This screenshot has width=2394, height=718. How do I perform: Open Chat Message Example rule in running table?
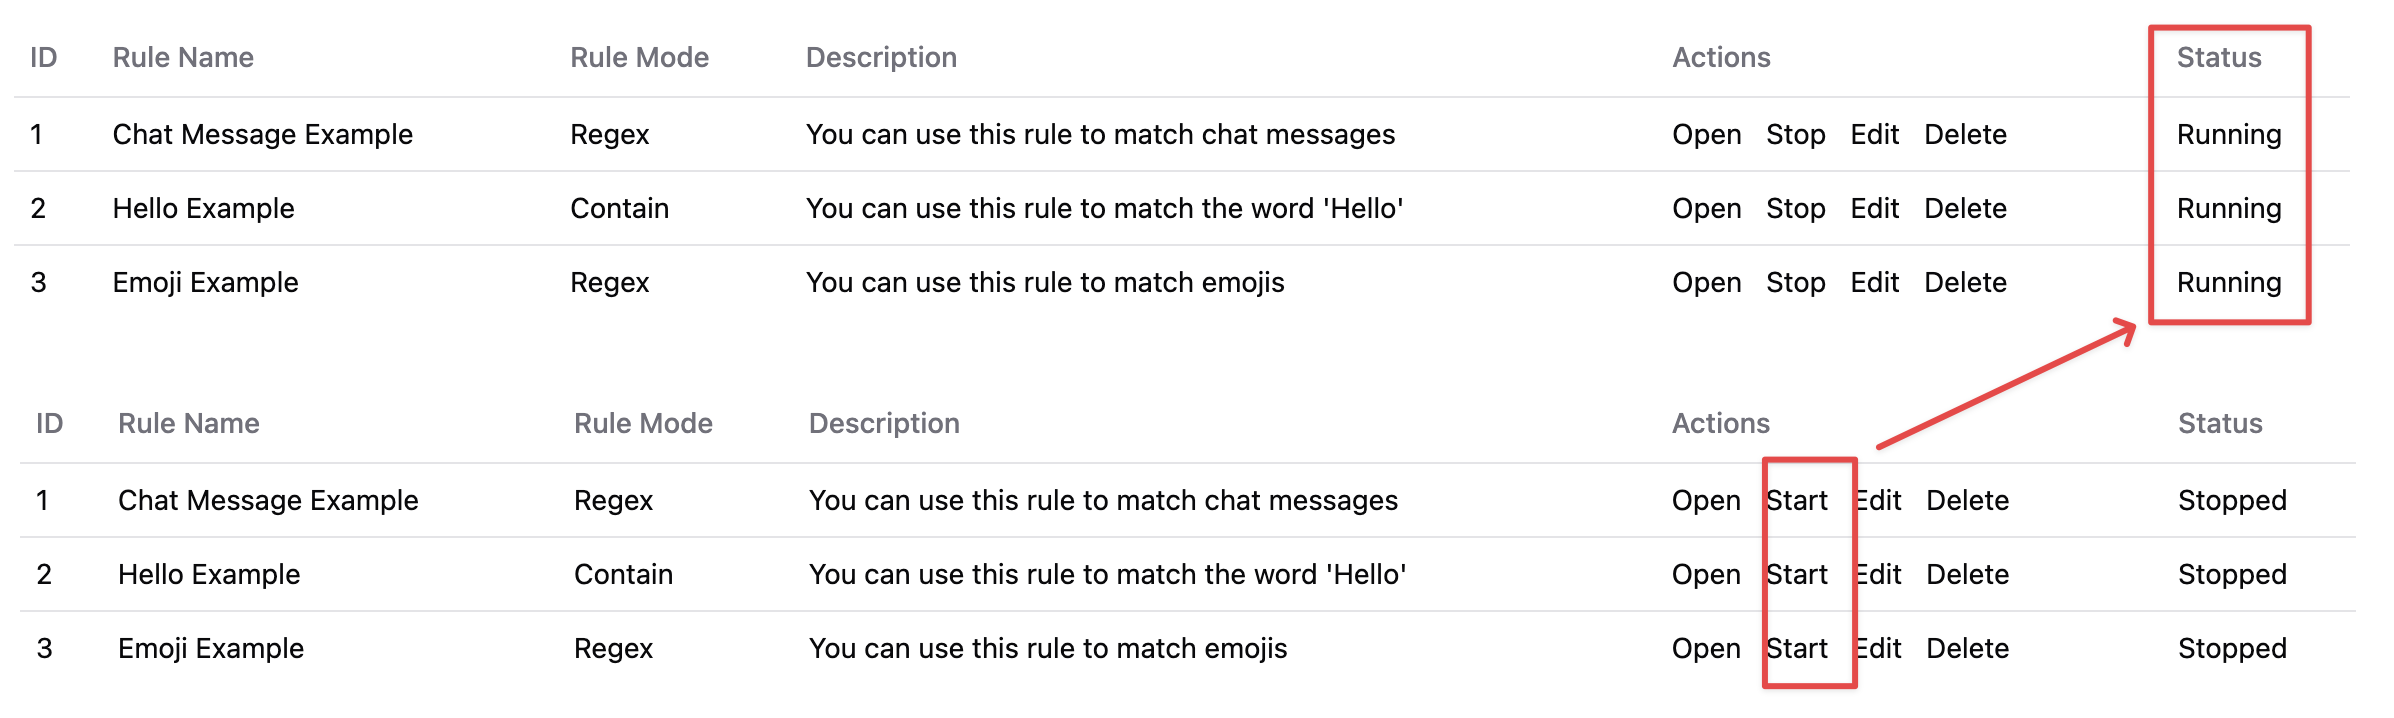tap(1706, 135)
